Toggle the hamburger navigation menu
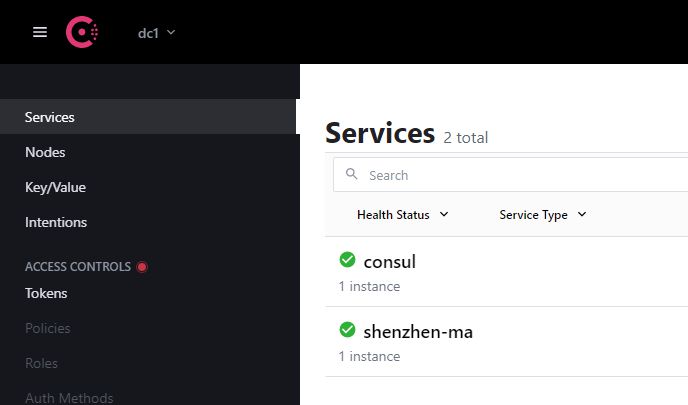 (40, 32)
